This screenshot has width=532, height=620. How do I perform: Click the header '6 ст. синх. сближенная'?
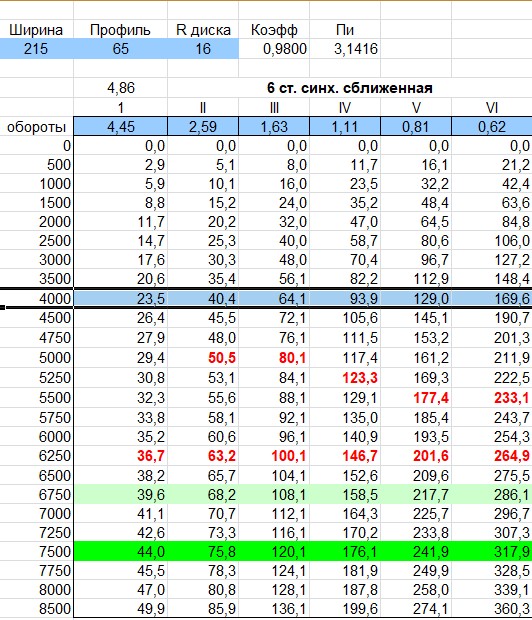pyautogui.click(x=350, y=88)
